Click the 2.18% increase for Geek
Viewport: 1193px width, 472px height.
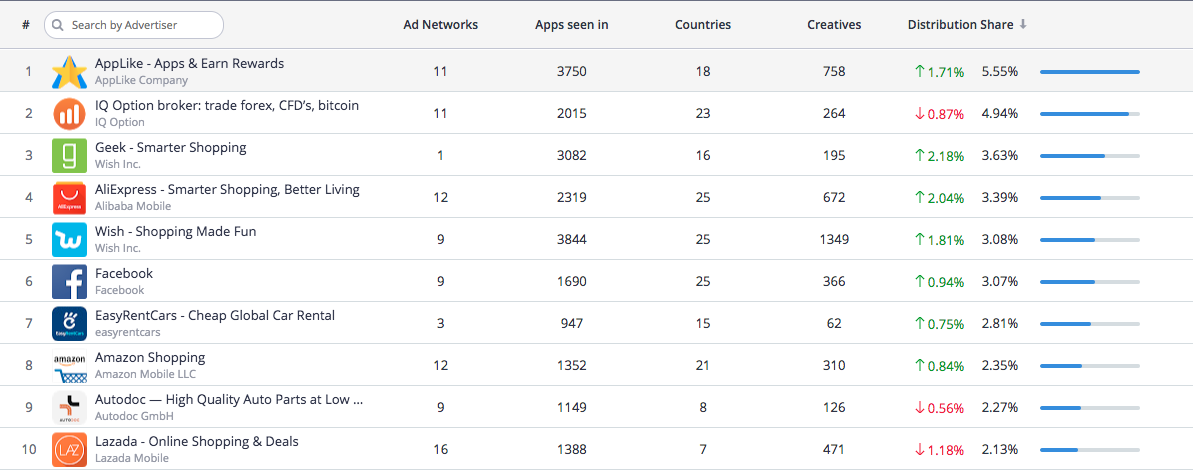(940, 156)
